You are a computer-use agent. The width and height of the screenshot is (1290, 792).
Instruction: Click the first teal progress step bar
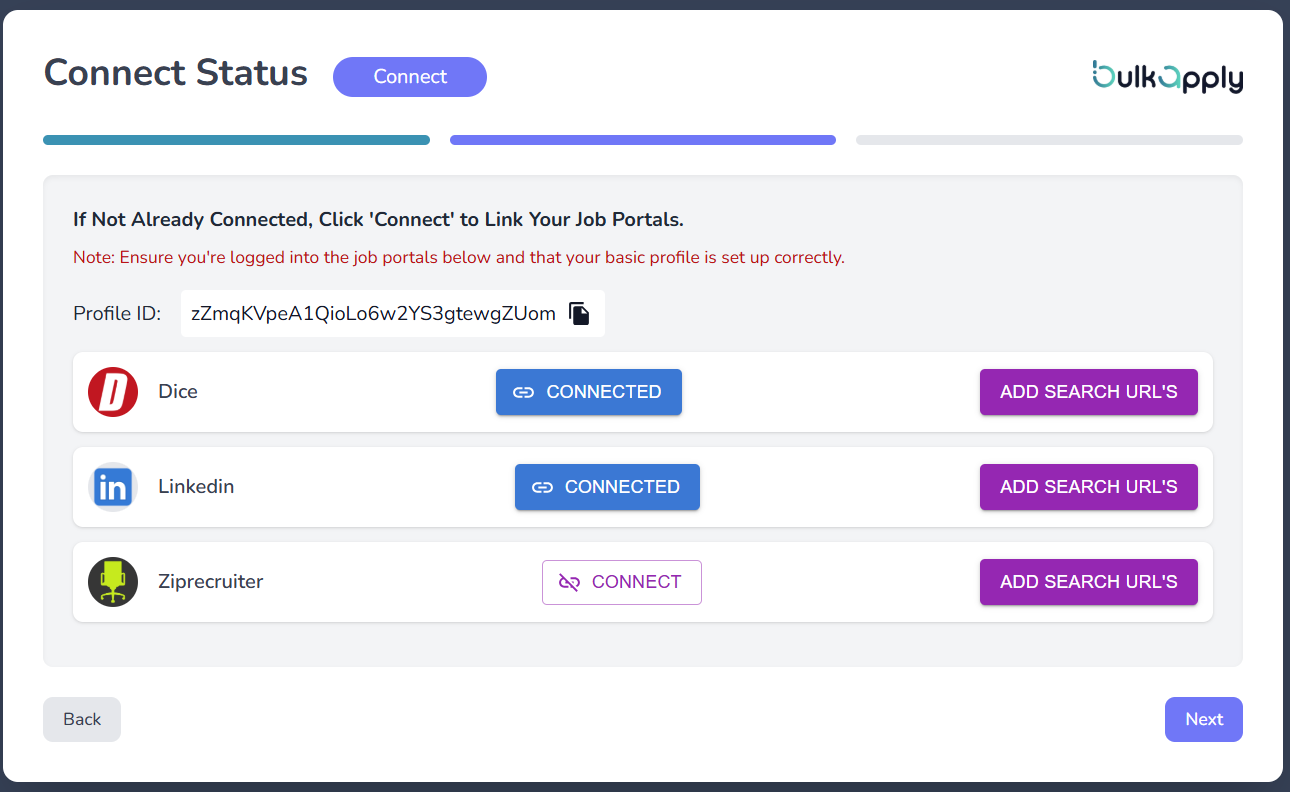tap(236, 140)
